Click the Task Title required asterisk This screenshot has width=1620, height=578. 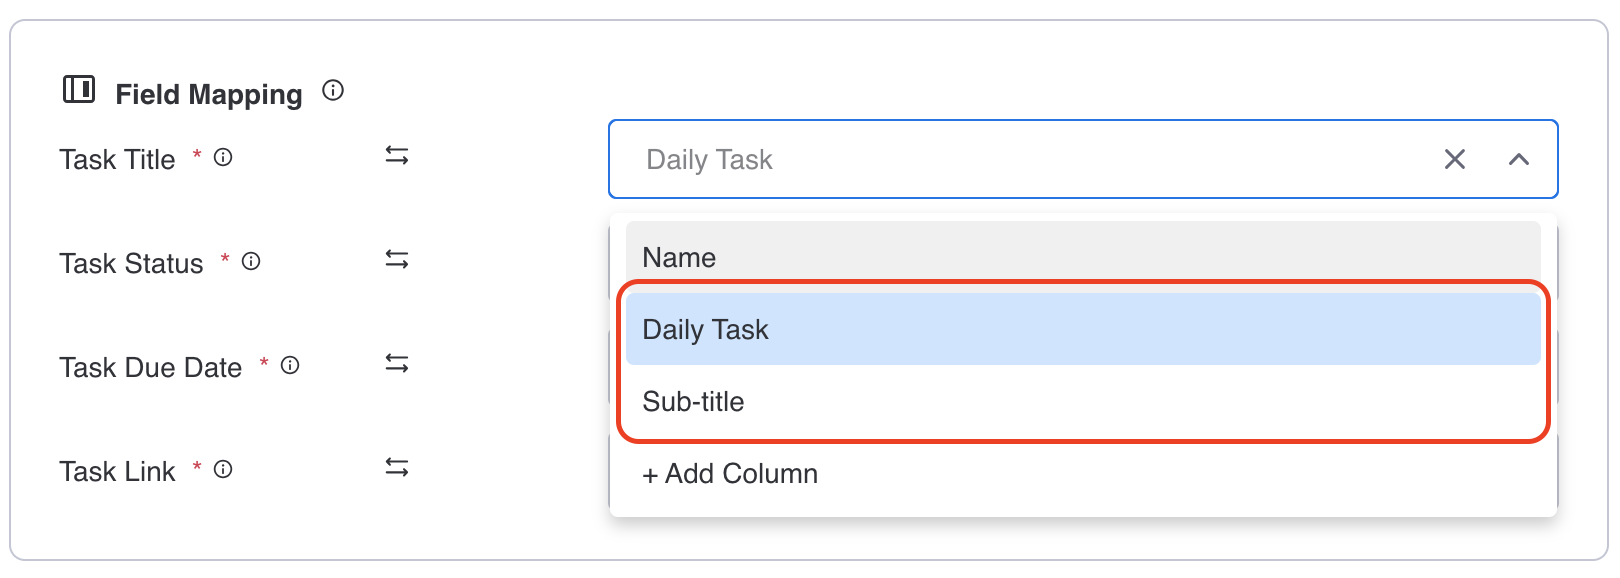[x=196, y=153]
